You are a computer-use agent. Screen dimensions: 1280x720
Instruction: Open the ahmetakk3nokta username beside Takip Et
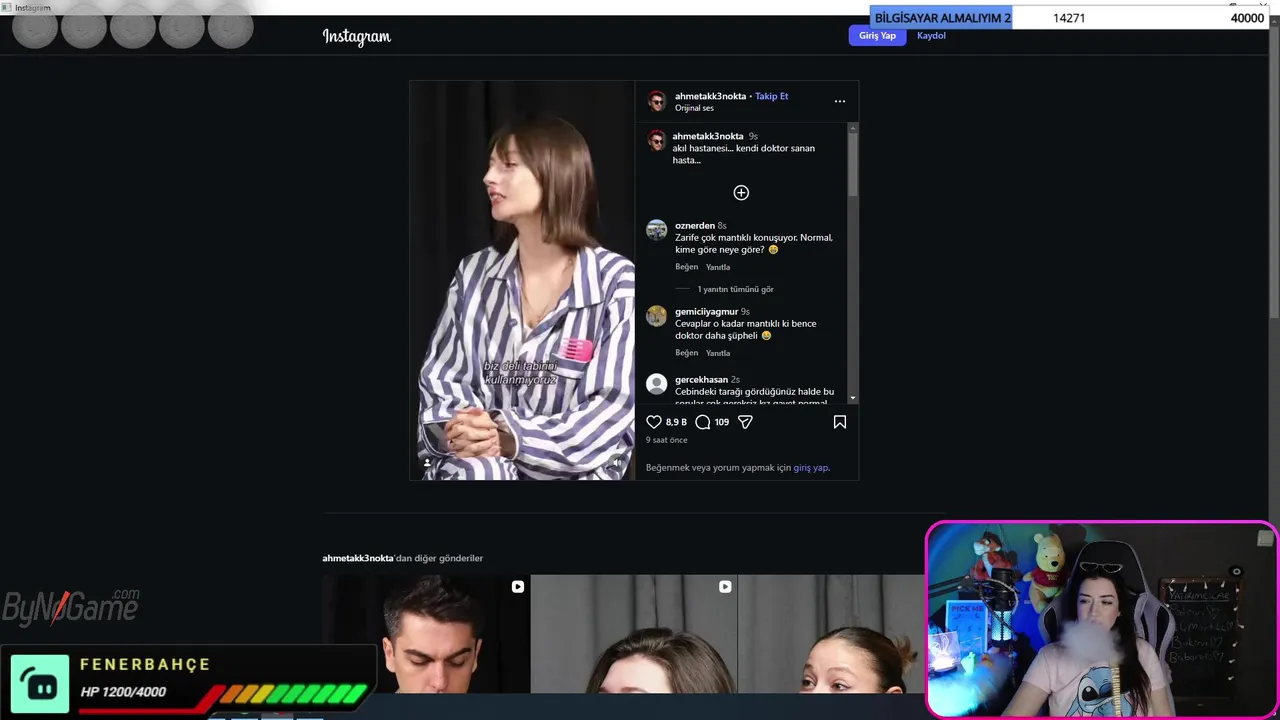pyautogui.click(x=710, y=96)
